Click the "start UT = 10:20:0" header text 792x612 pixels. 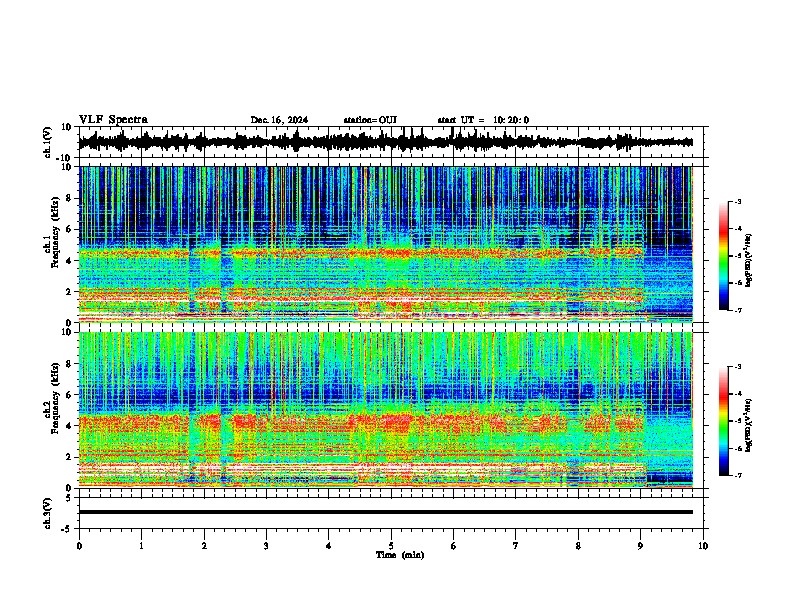pos(483,120)
